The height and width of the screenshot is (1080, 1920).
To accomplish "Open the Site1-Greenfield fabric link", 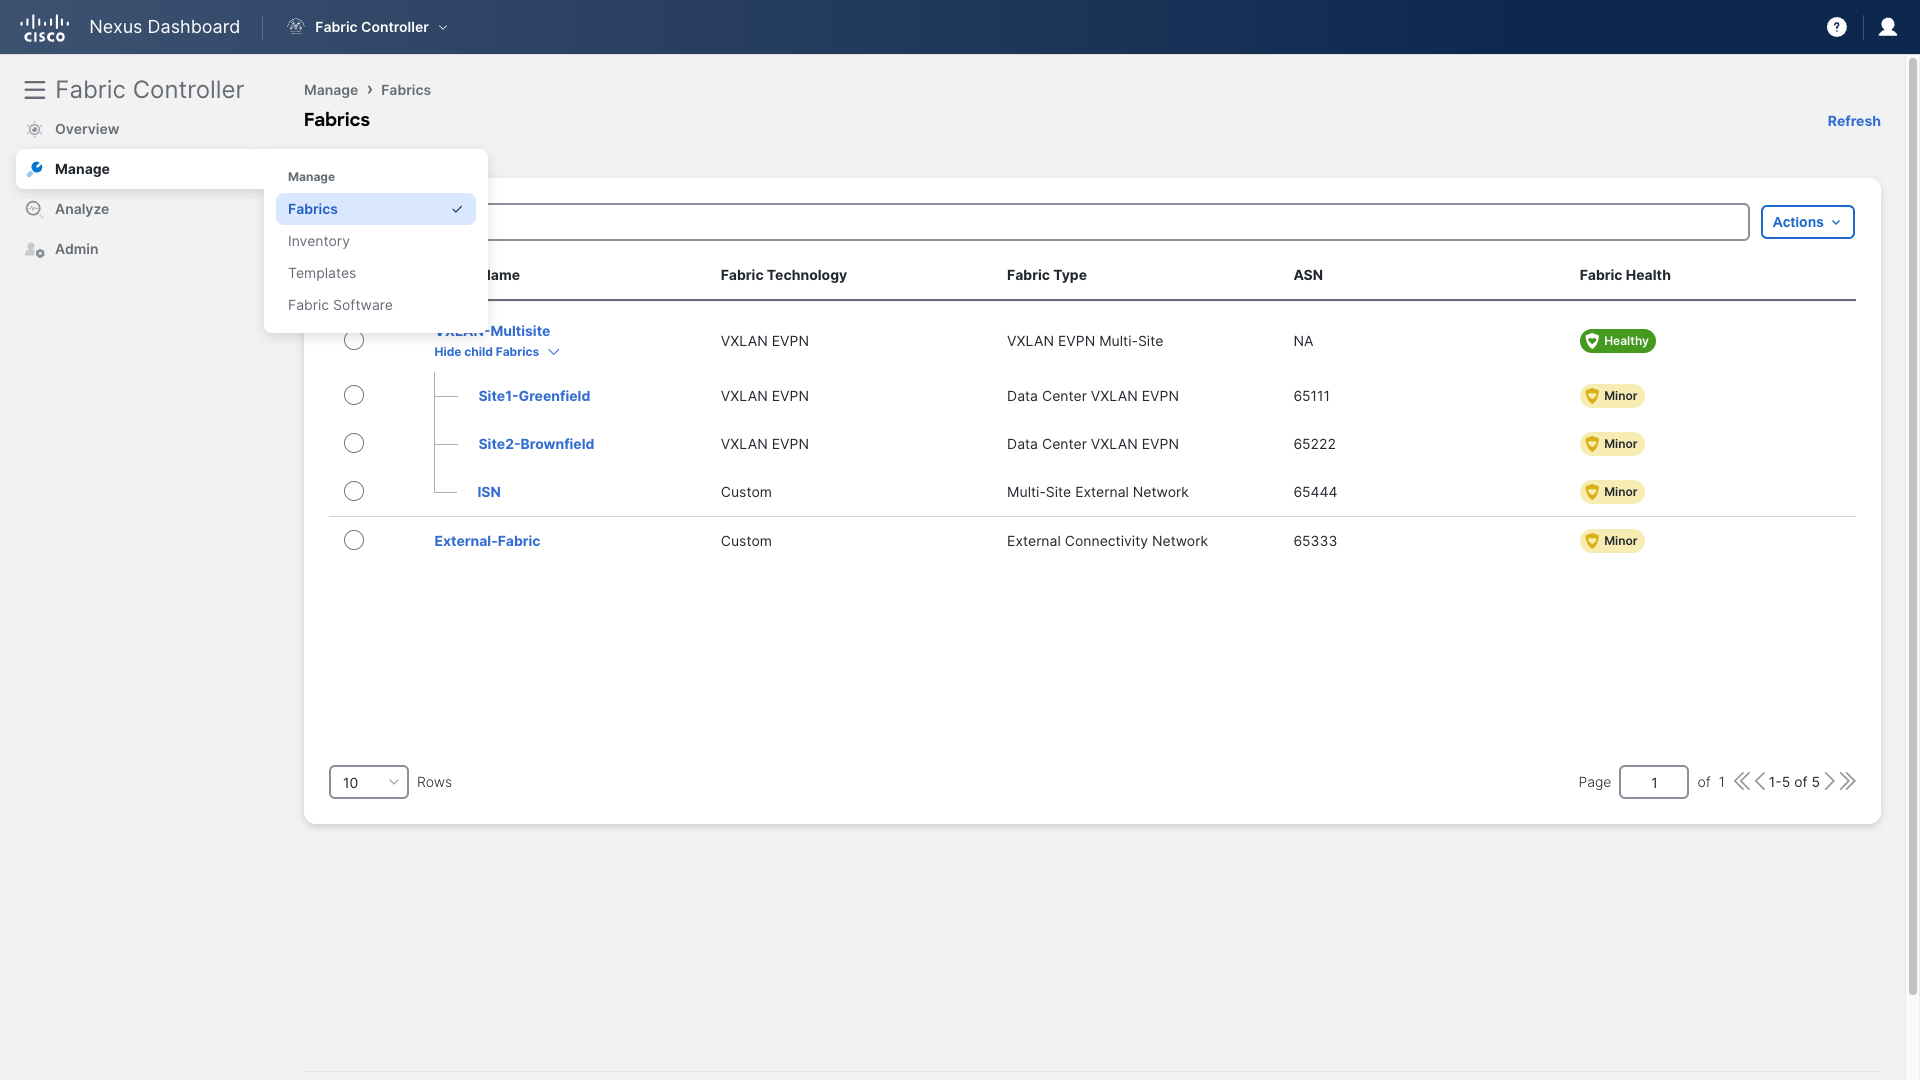I will coord(534,396).
